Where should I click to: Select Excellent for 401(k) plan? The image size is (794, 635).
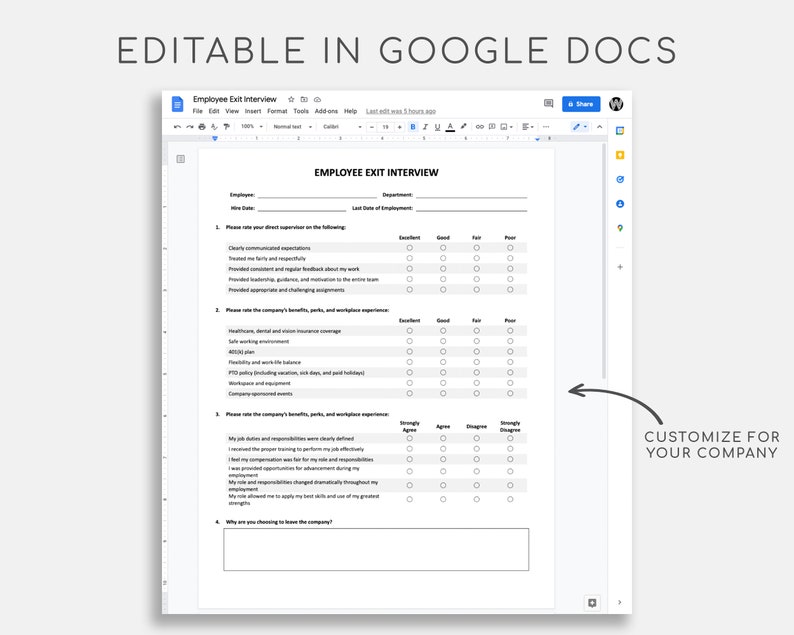click(x=409, y=351)
